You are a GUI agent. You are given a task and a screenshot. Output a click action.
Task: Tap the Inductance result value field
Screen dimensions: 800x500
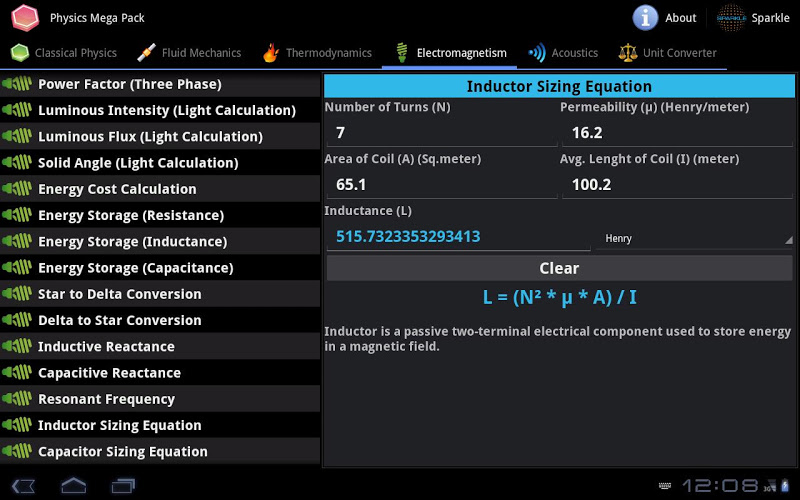coord(458,236)
